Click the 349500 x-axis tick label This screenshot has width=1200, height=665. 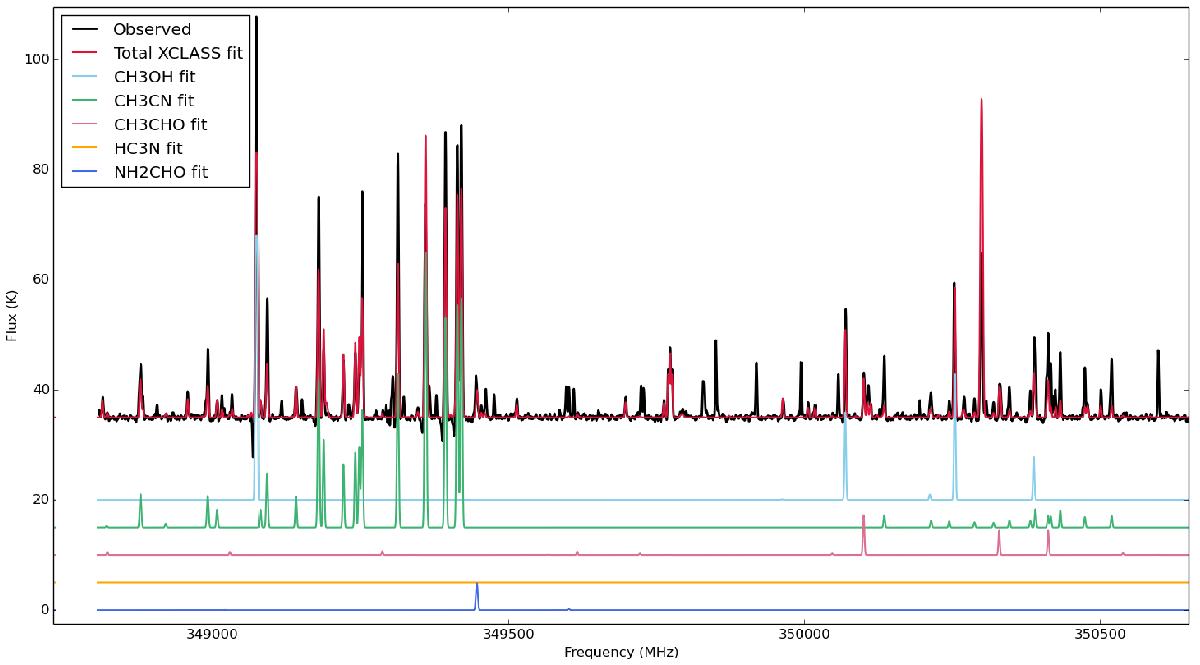tap(508, 635)
